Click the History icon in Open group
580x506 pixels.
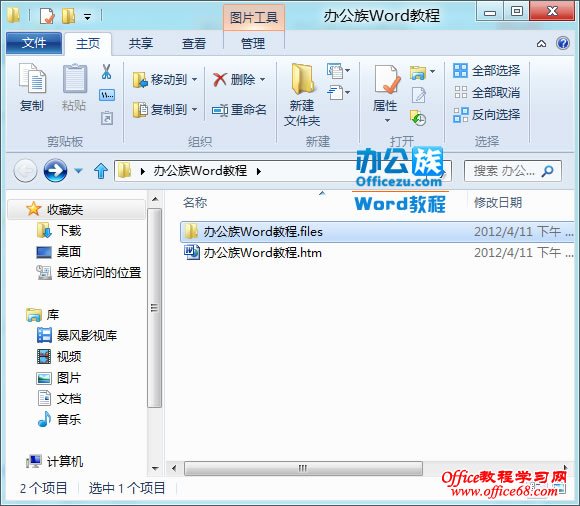pos(418,118)
